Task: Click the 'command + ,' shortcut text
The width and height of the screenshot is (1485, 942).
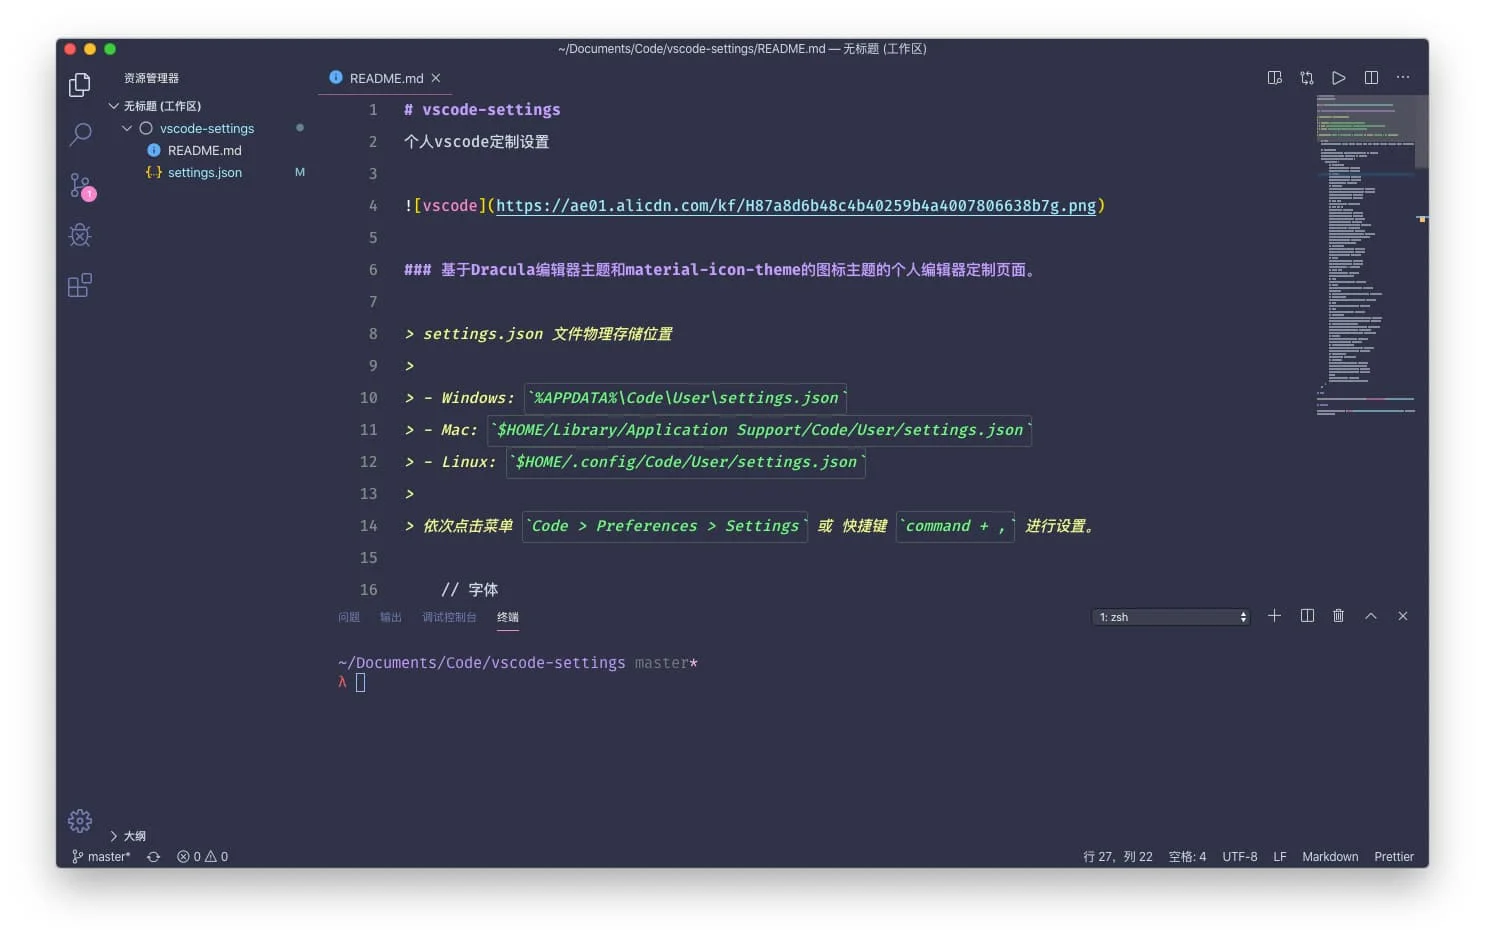Action: pyautogui.click(x=956, y=526)
